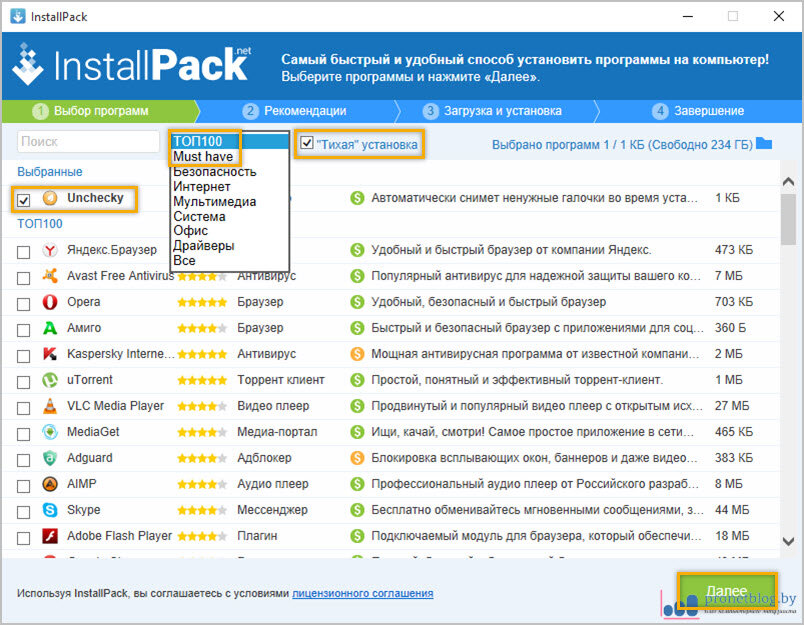Click the Поиск search field
804x625 pixels.
click(88, 142)
